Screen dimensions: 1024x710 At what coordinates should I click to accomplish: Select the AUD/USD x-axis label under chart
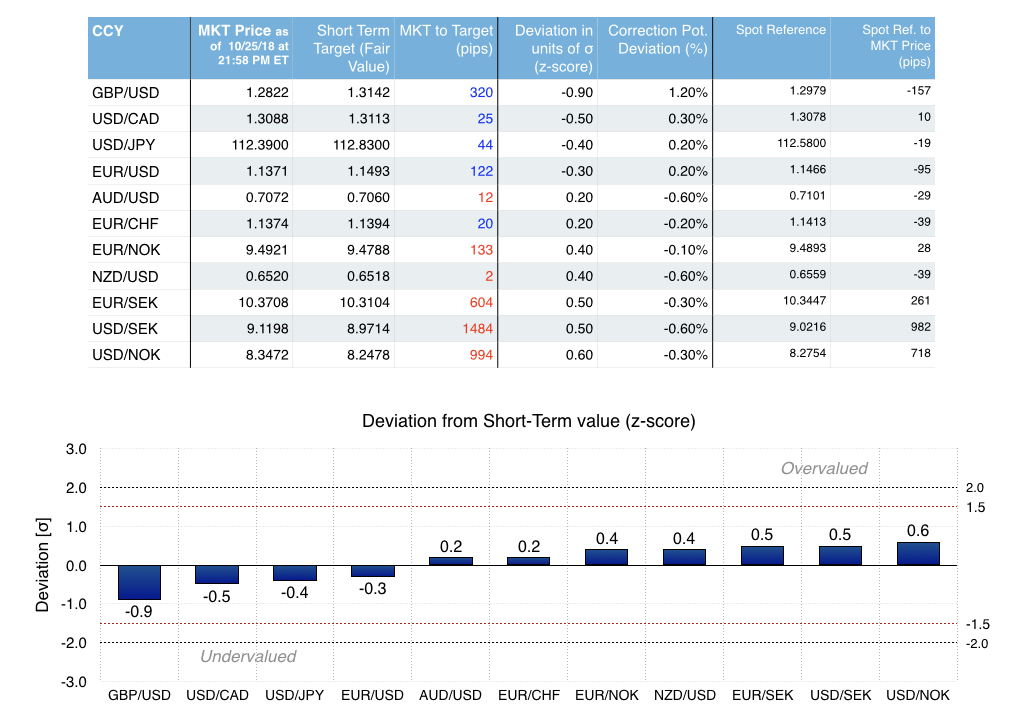(x=451, y=695)
